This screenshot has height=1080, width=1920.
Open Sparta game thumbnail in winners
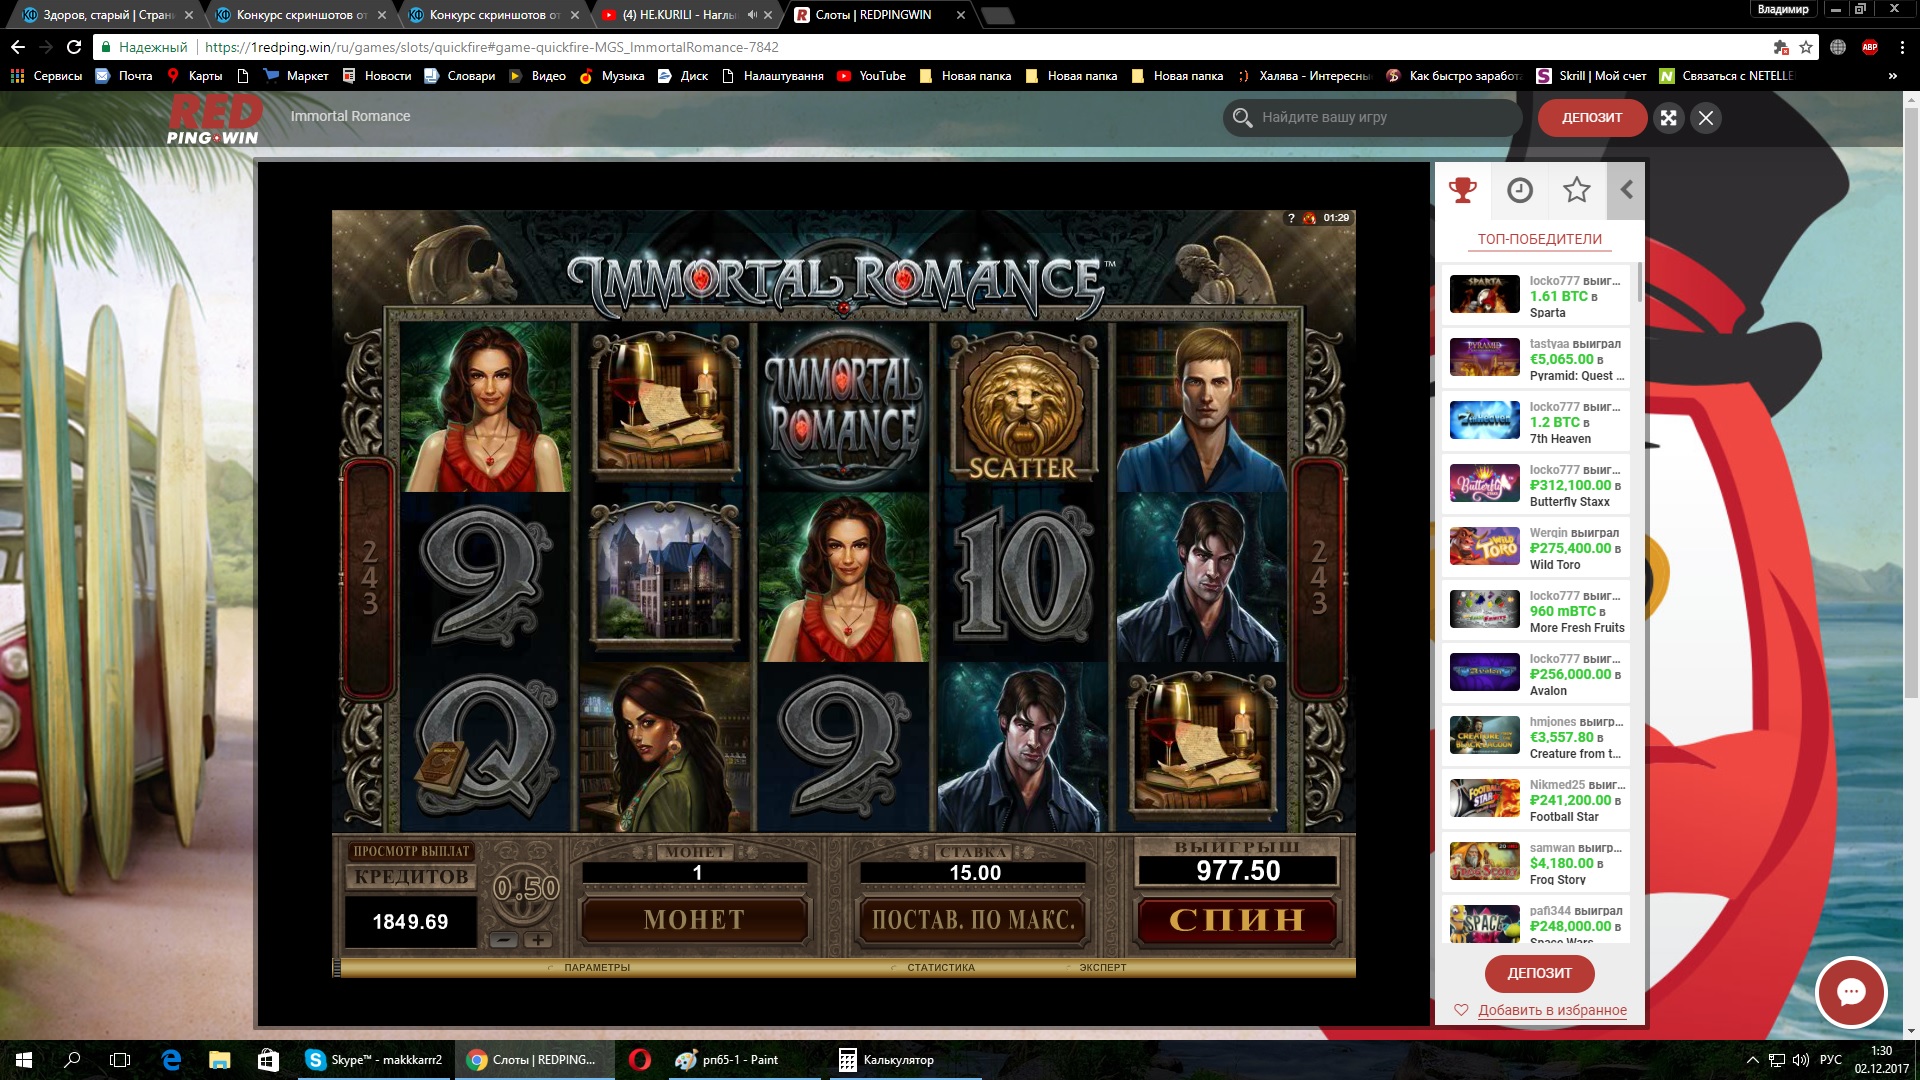tap(1484, 295)
